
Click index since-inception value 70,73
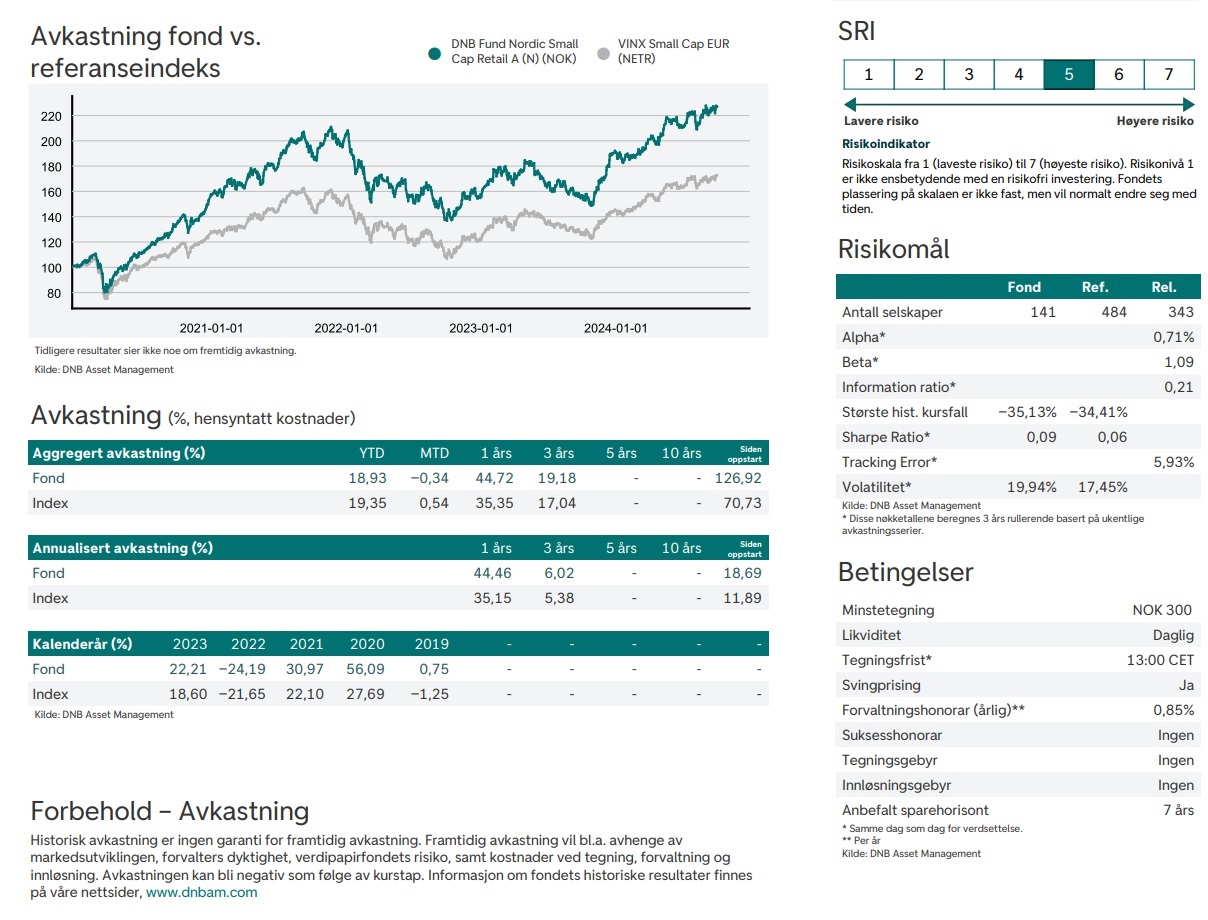tap(743, 503)
